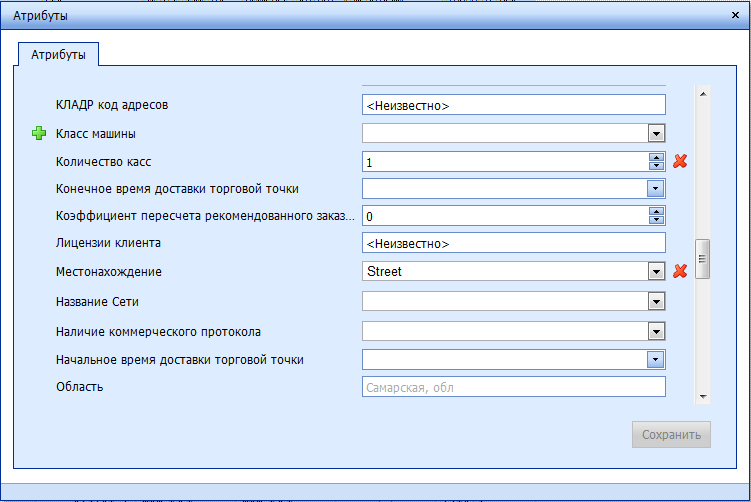Expand Начальное время доставки торговой точки dropdown
The width and height of the screenshot is (751, 502).
656,359
